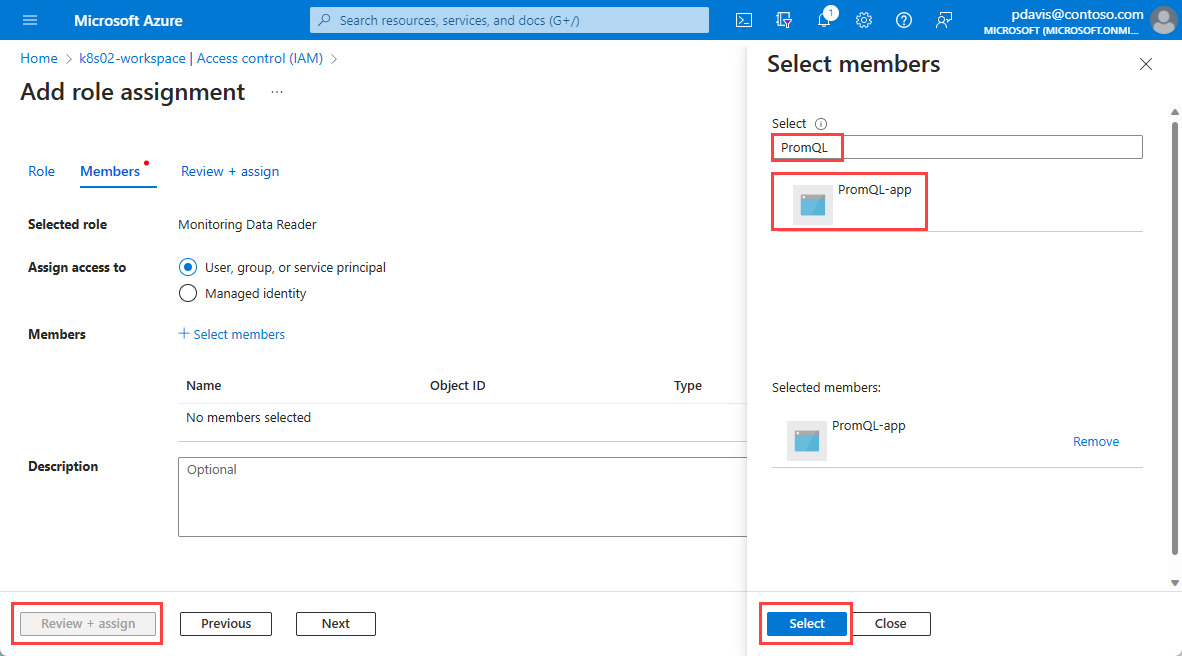This screenshot has height=656, width=1182.
Task: Click the blue Select button
Action: point(806,623)
